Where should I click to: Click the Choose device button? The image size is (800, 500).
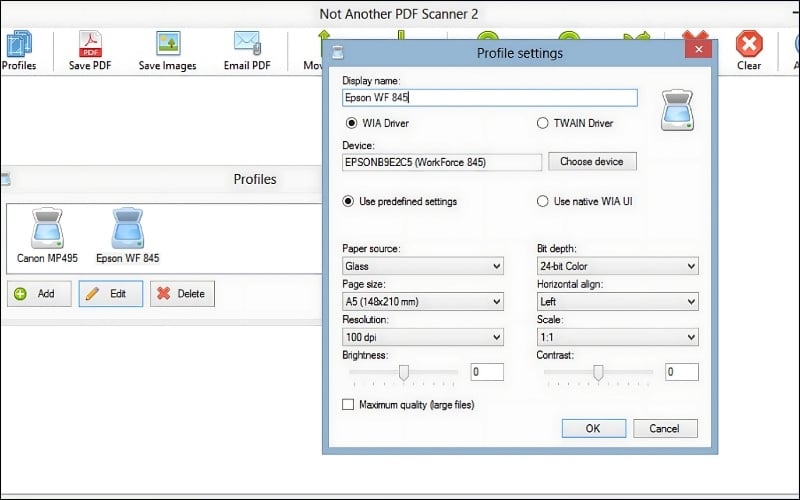coord(592,162)
